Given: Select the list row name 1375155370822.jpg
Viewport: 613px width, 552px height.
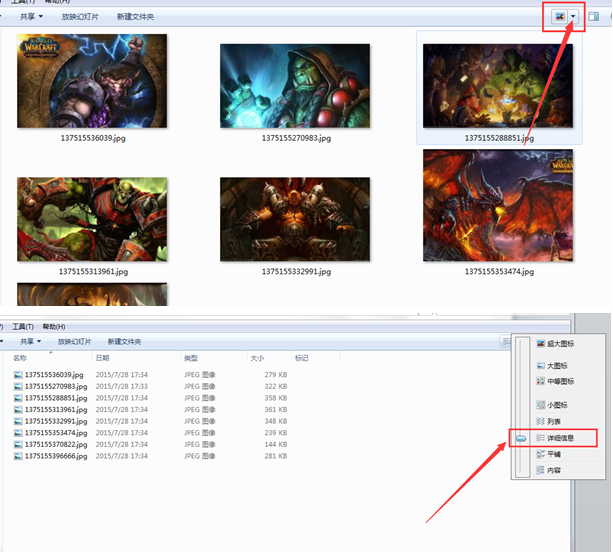Looking at the screenshot, I should (56, 444).
